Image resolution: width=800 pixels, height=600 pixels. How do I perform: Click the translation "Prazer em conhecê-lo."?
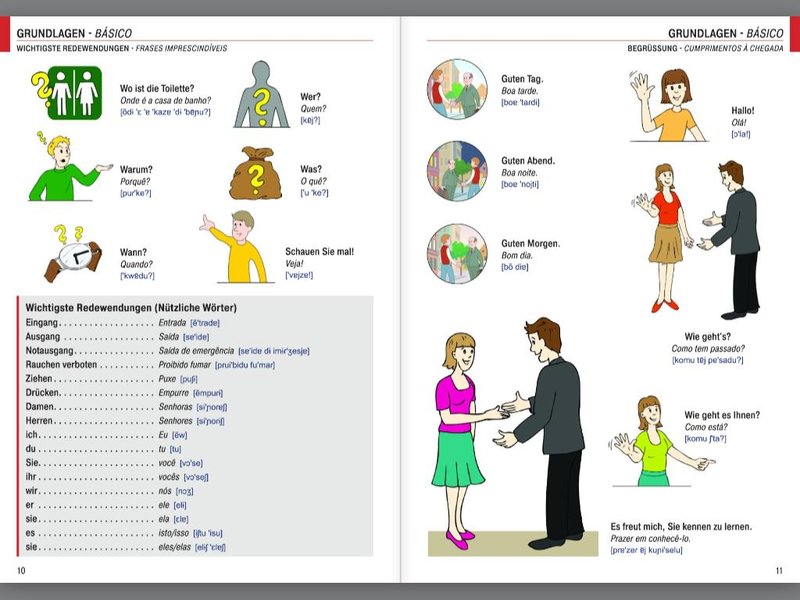(x=651, y=539)
